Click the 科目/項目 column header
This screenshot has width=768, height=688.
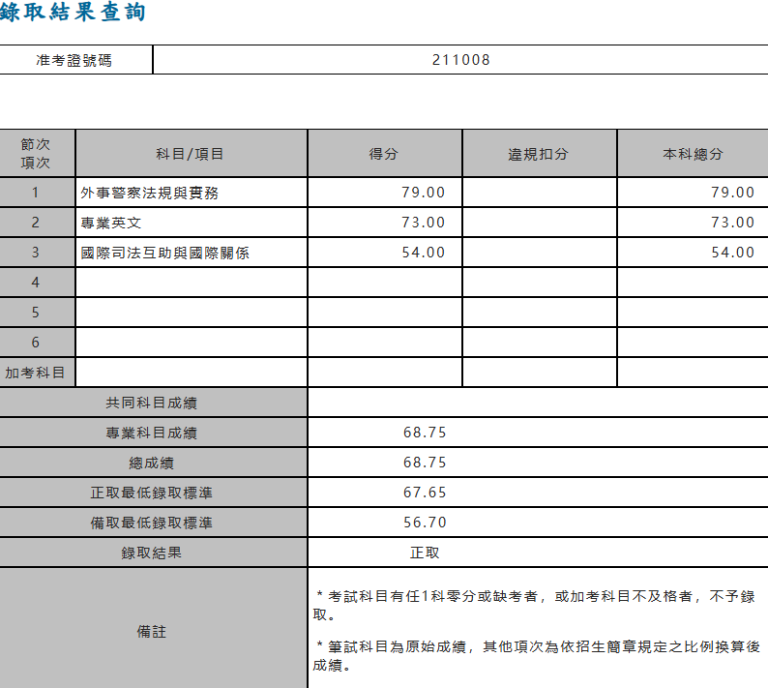[x=191, y=154]
